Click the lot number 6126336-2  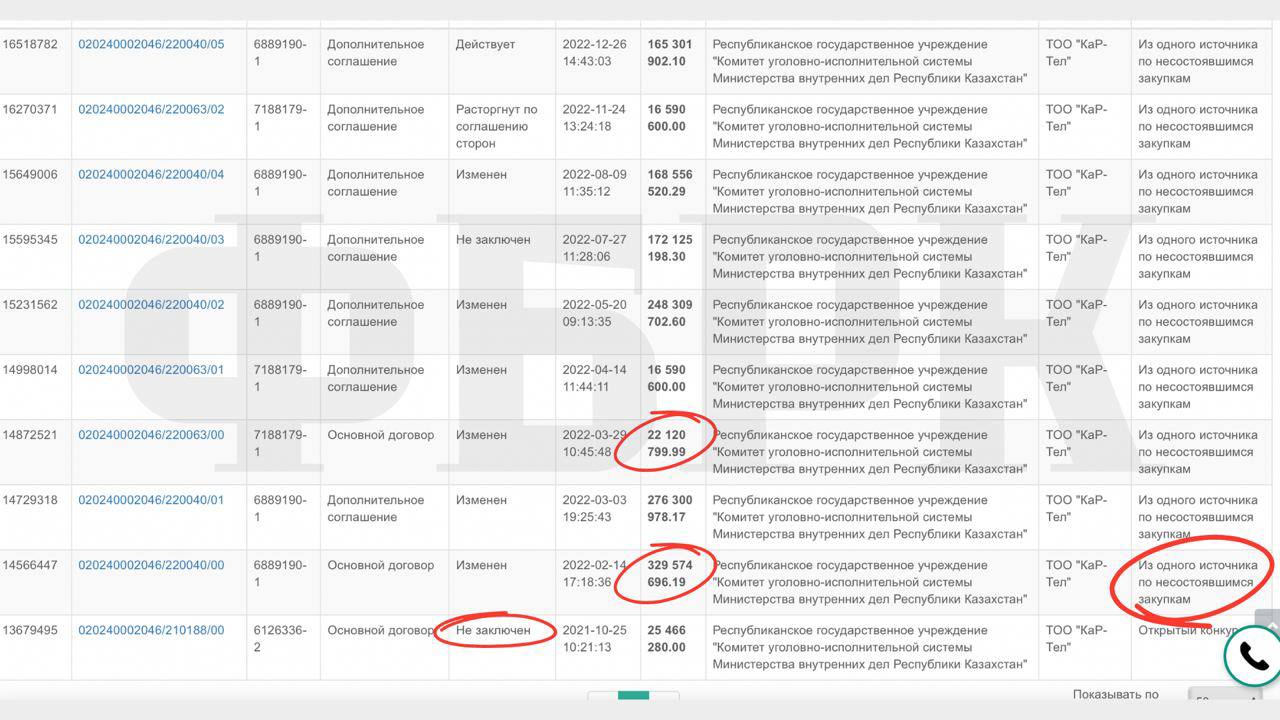(x=281, y=639)
